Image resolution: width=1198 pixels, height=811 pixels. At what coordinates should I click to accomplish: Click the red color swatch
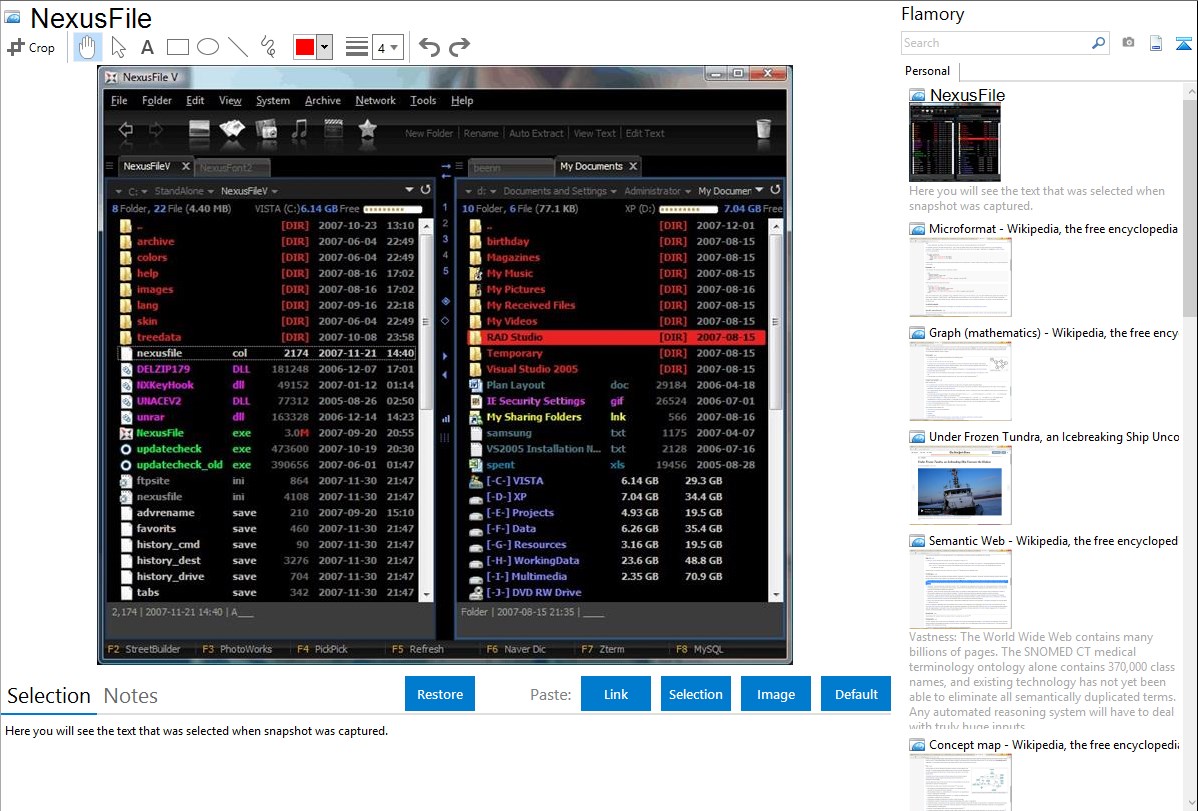point(305,47)
